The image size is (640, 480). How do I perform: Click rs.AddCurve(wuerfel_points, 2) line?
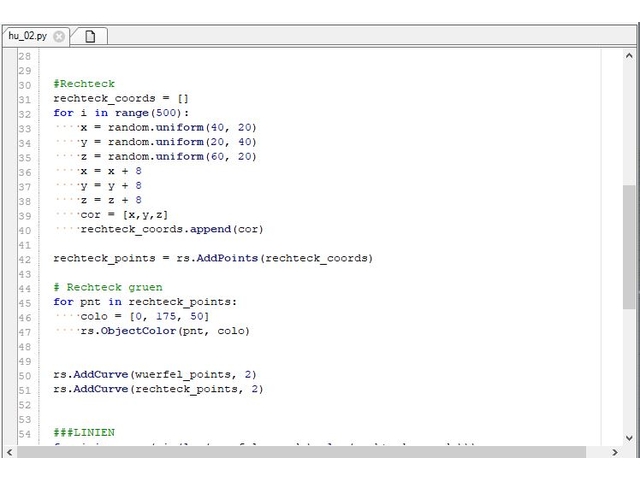(x=155, y=374)
